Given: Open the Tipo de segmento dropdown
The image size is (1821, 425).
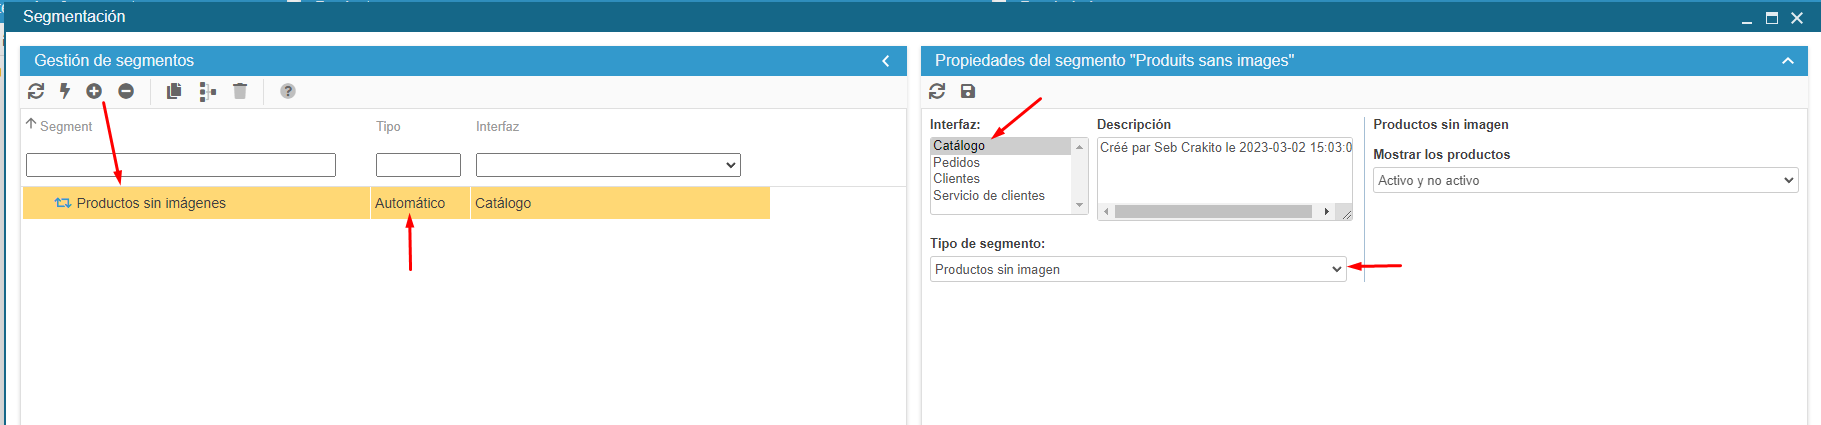Looking at the screenshot, I should 1137,269.
